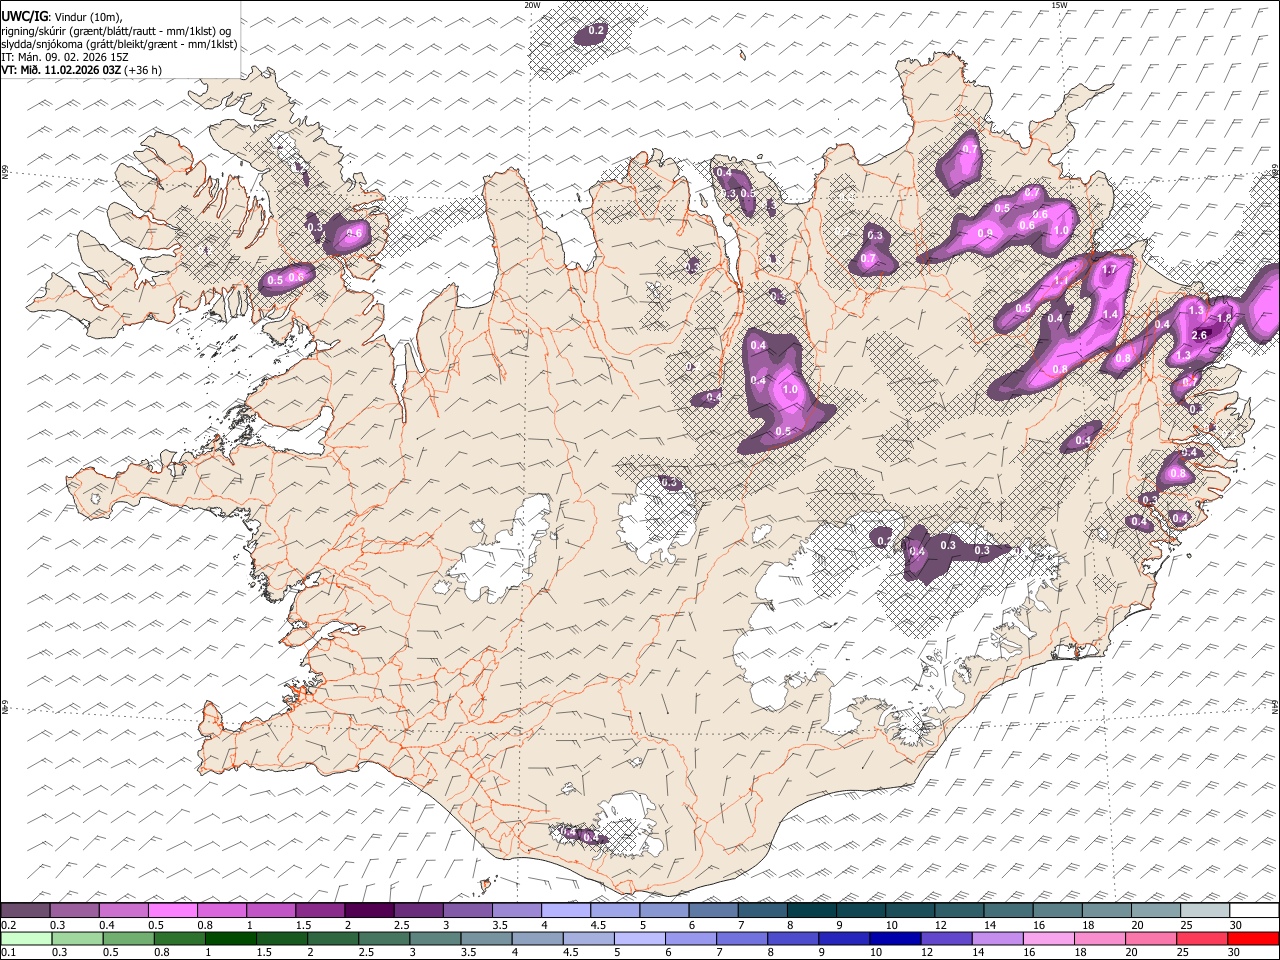Click the lower legend swatch starting at 25
Image resolution: width=1280 pixels, height=960 pixels.
click(1203, 938)
